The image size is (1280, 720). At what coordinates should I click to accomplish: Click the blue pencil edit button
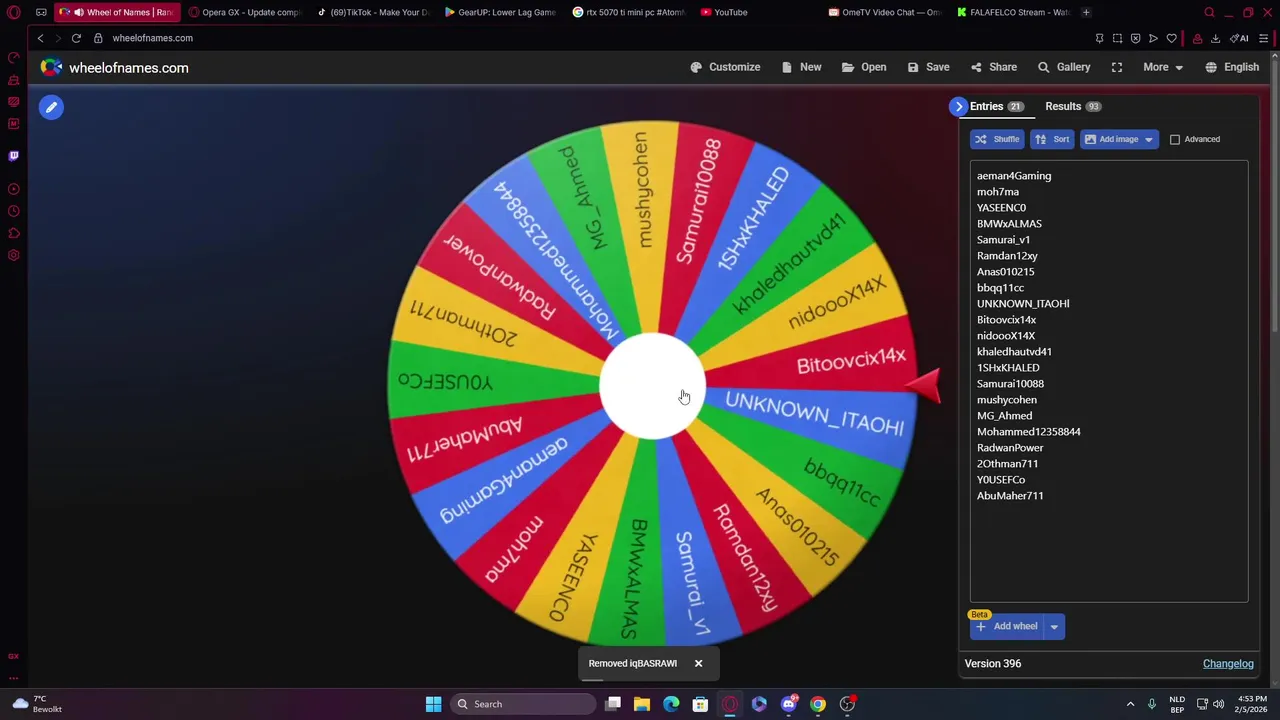(51, 107)
